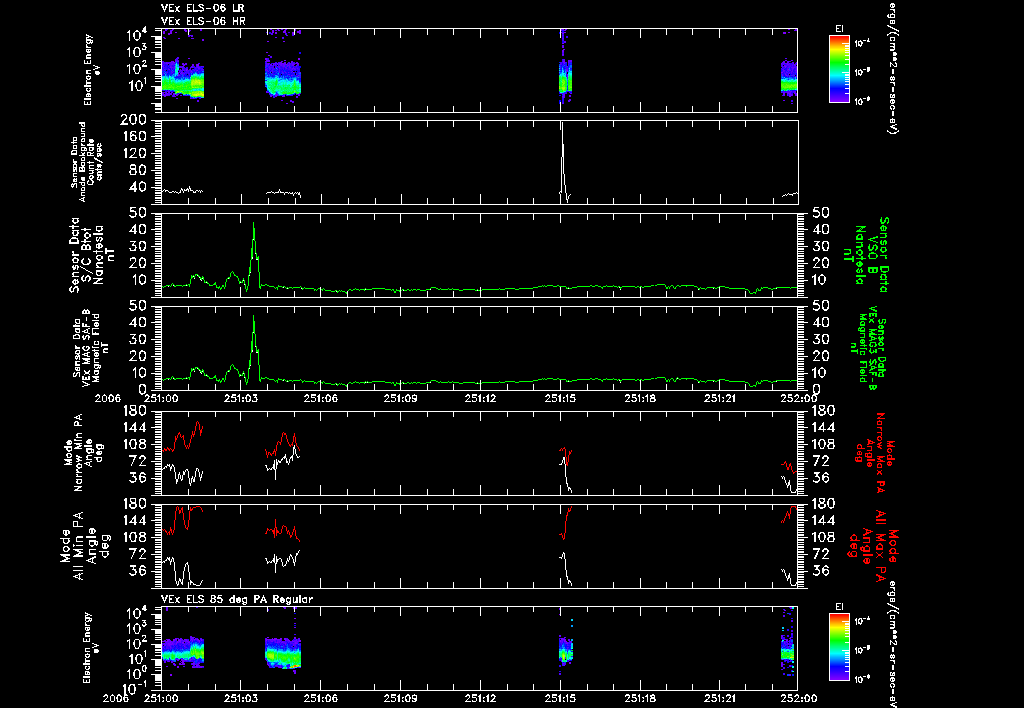This screenshot has height=708, width=1024.
Task: Click top spectrogram data block at 251:00
Action: (182, 78)
